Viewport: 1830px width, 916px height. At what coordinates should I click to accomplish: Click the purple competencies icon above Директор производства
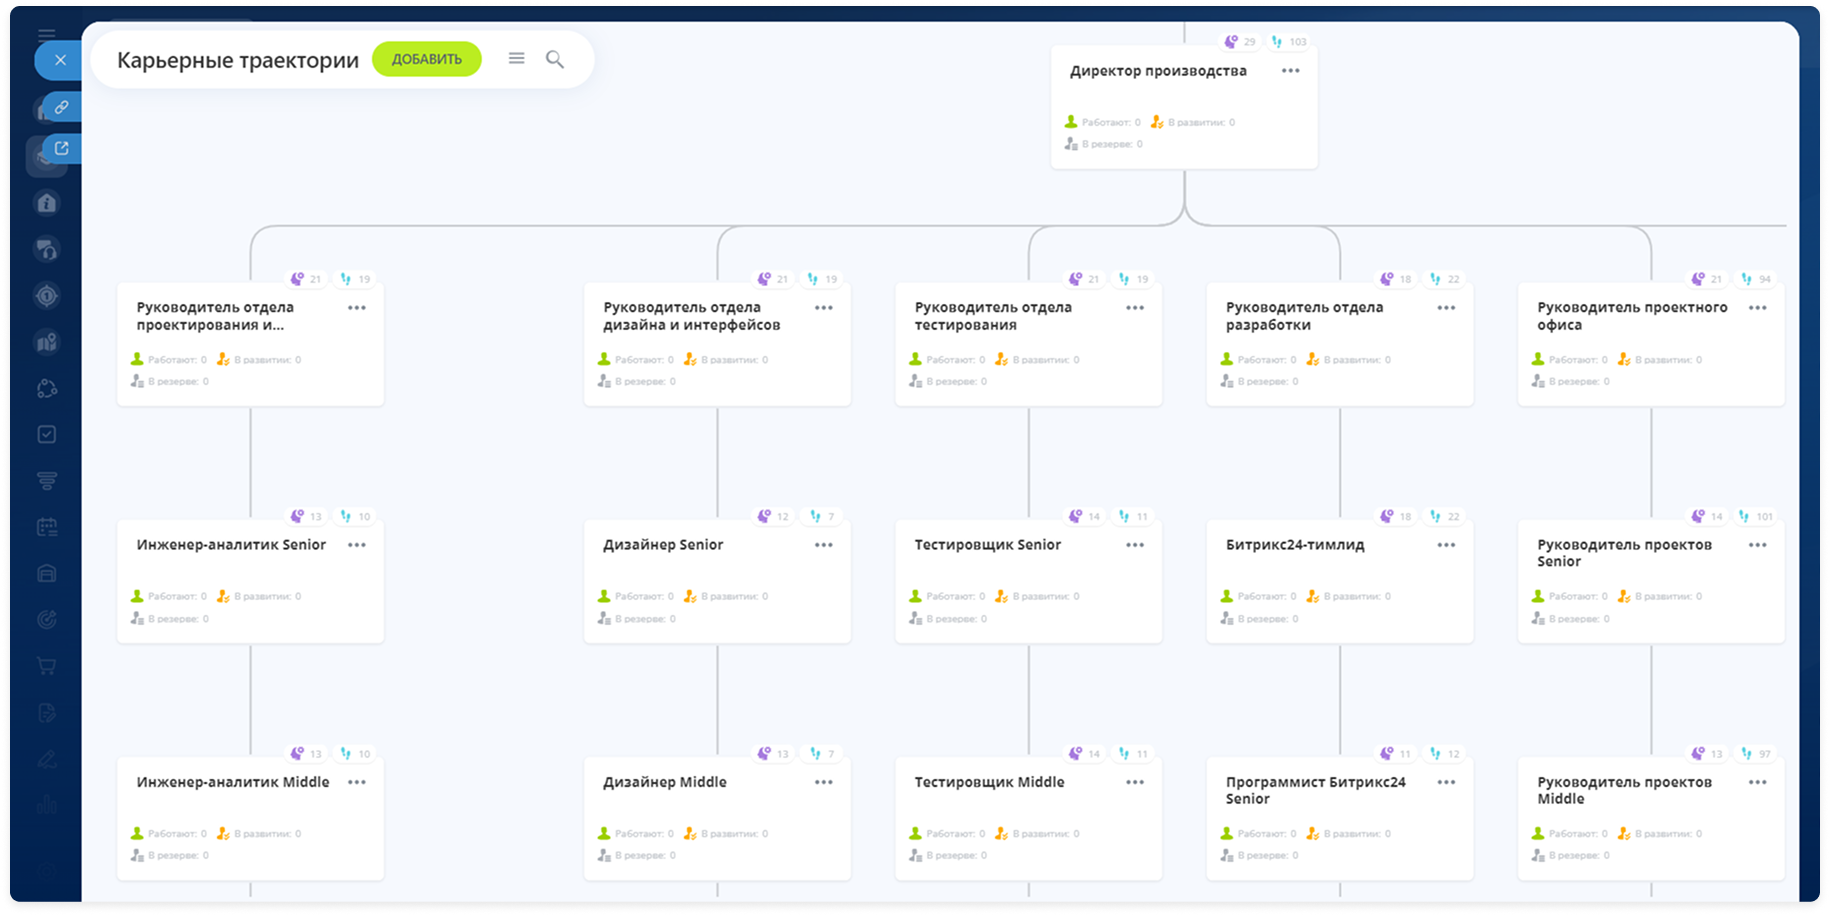click(1232, 42)
